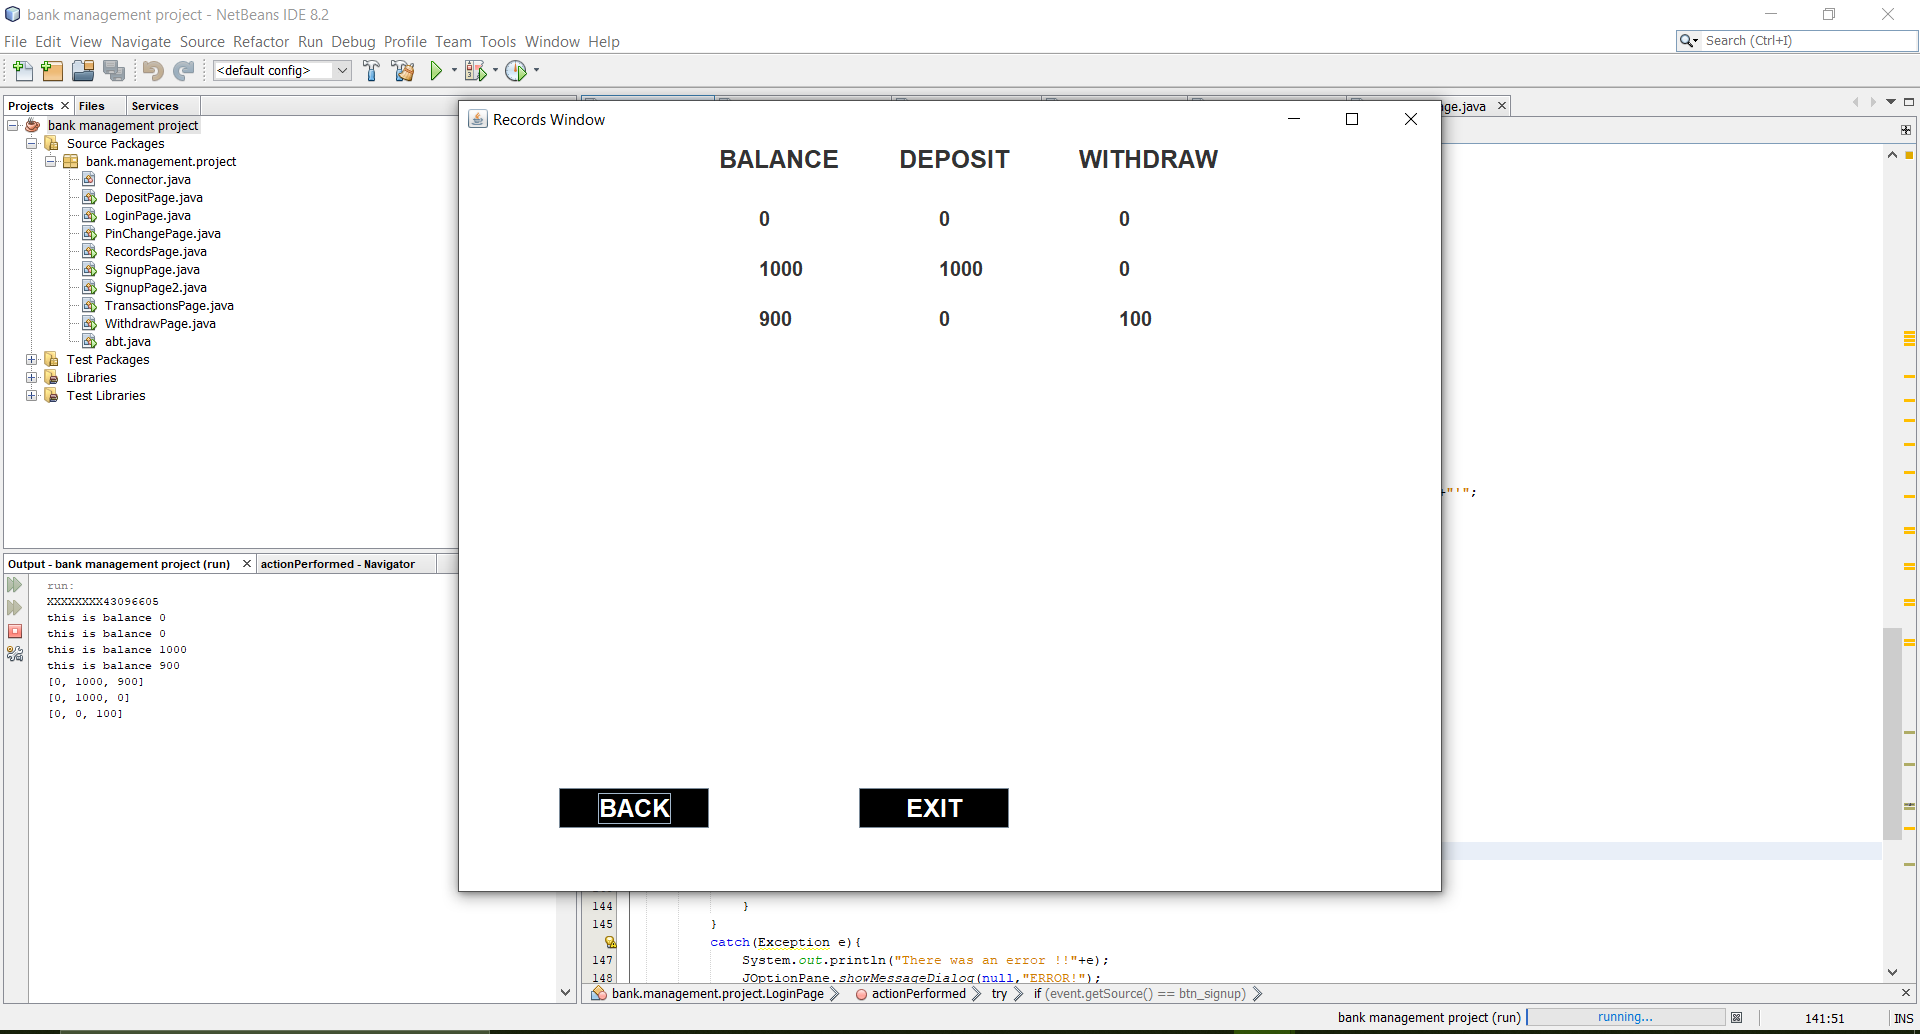Click the try breadcrumb item

(x=999, y=993)
